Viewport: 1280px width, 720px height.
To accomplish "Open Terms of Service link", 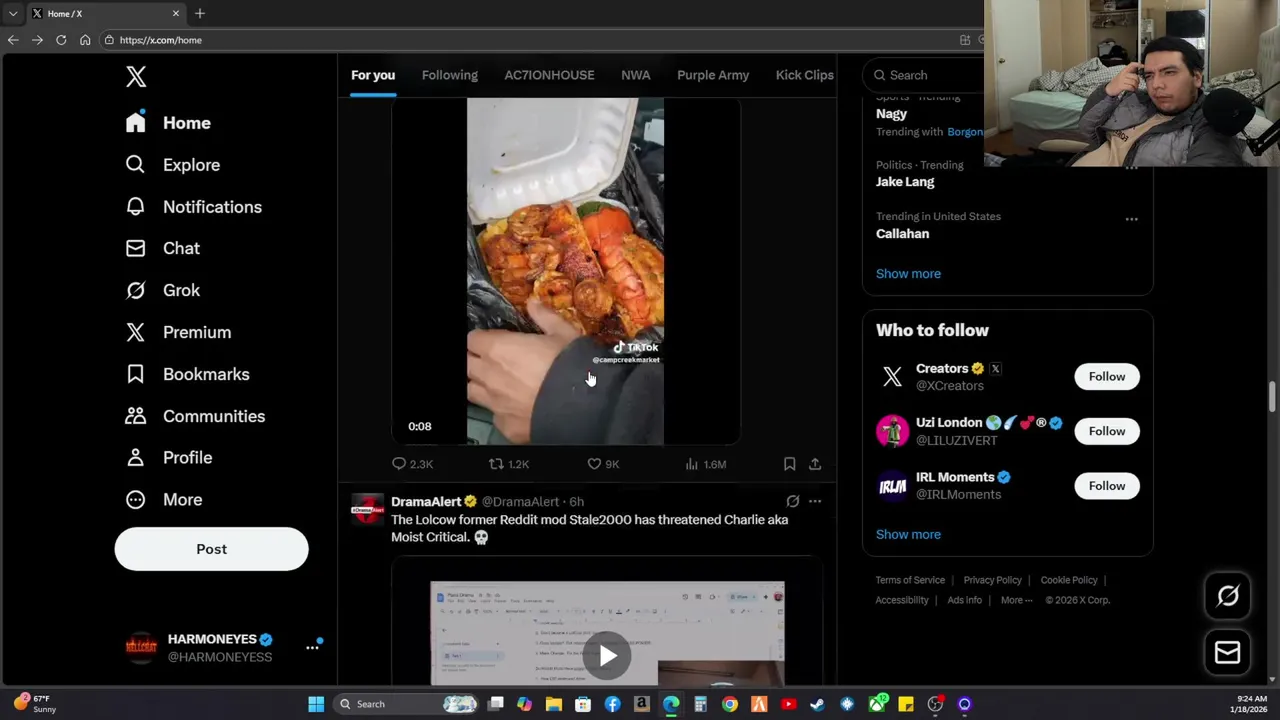I will pyautogui.click(x=910, y=580).
